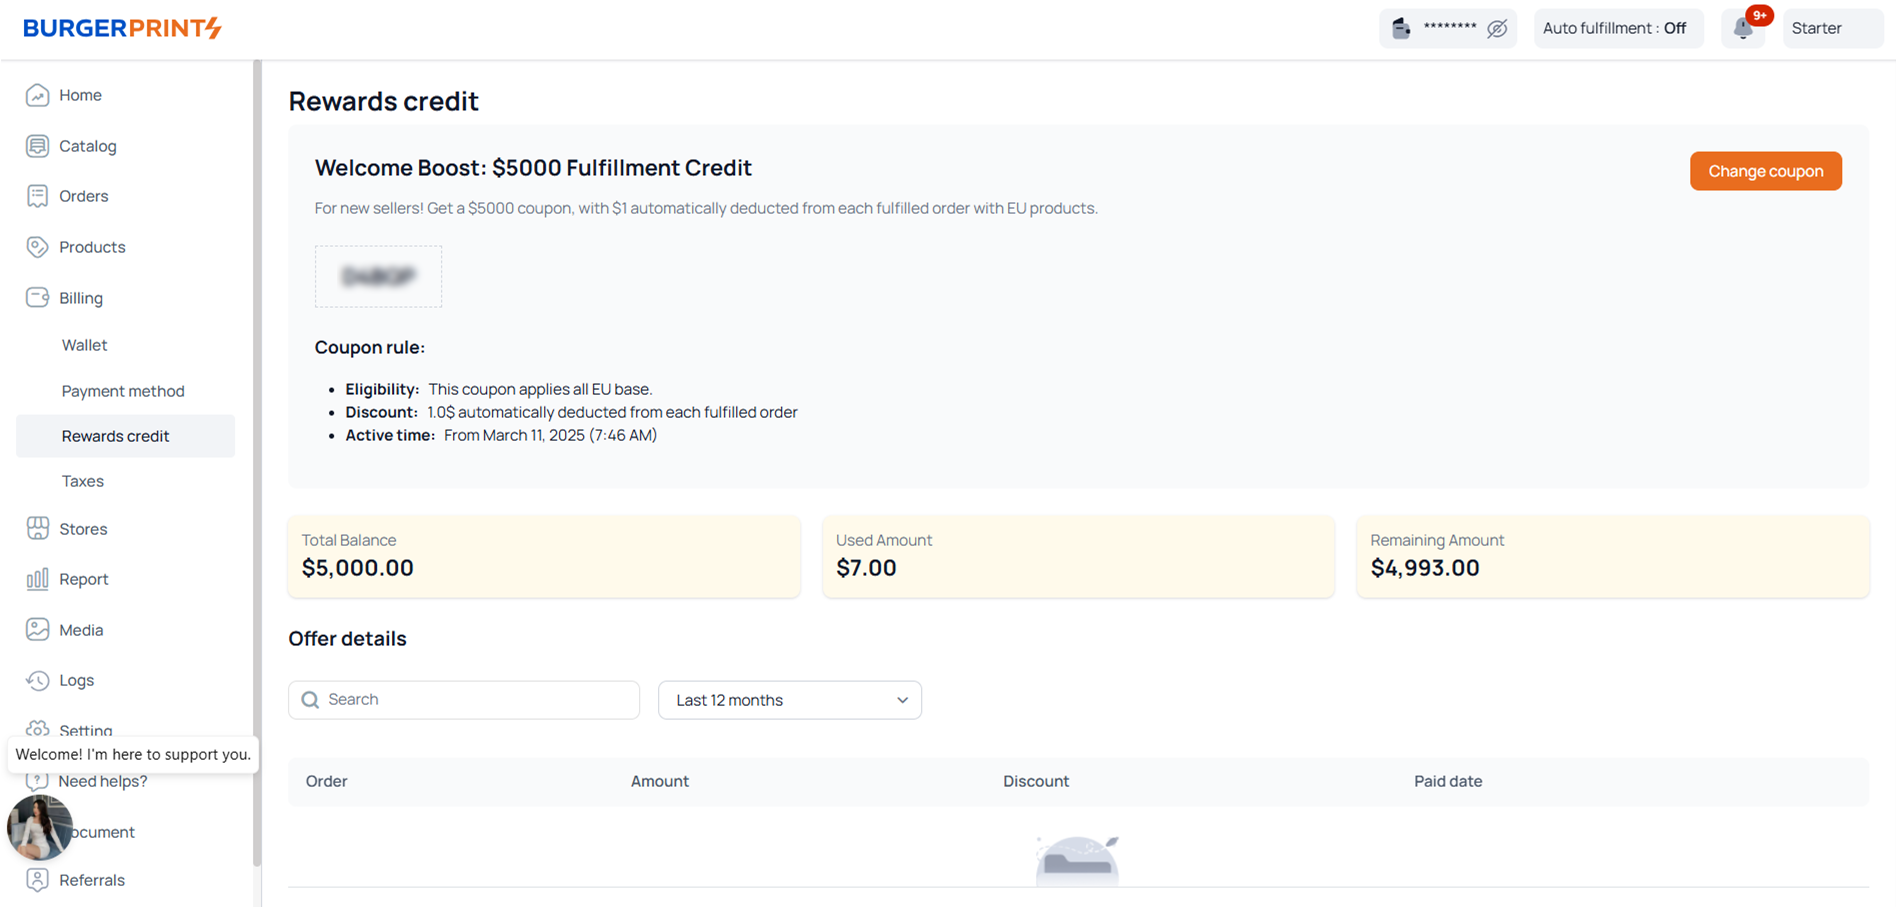Image resolution: width=1896 pixels, height=907 pixels.
Task: Click the Logs history icon
Action: 37,680
